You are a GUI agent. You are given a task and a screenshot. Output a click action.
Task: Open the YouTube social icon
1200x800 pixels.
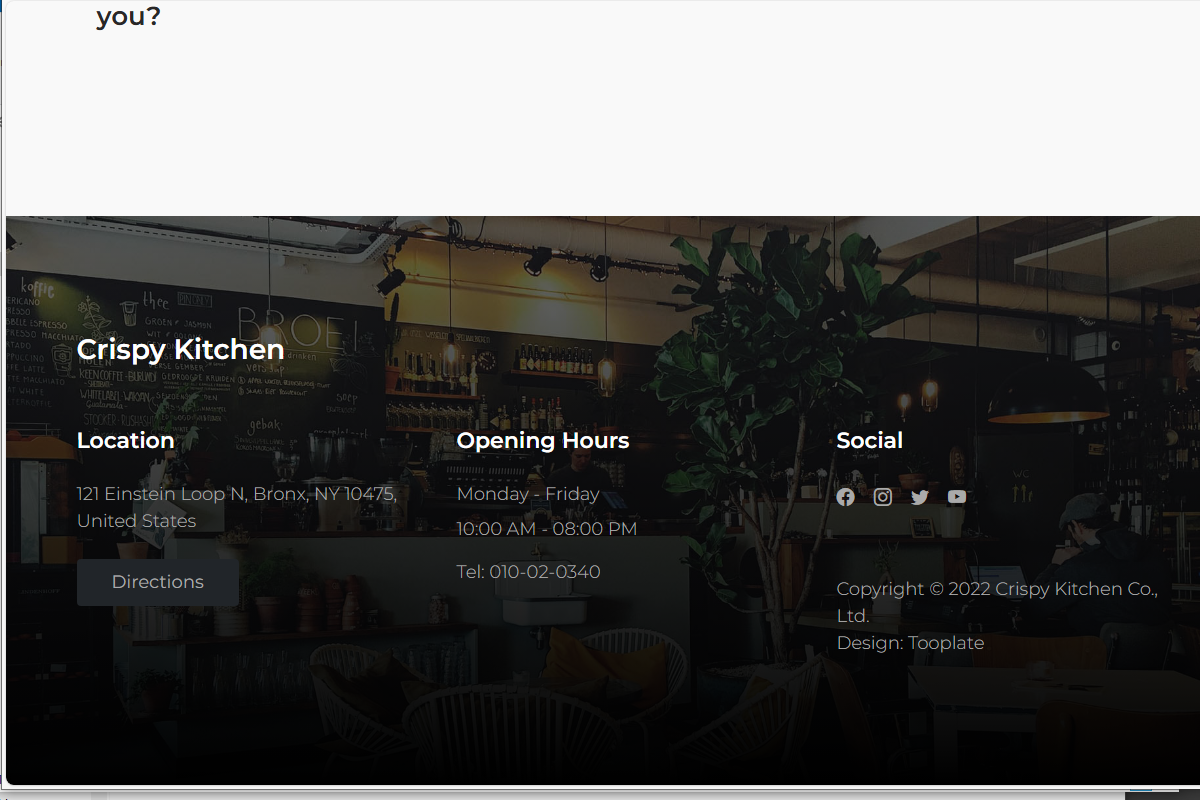[957, 497]
